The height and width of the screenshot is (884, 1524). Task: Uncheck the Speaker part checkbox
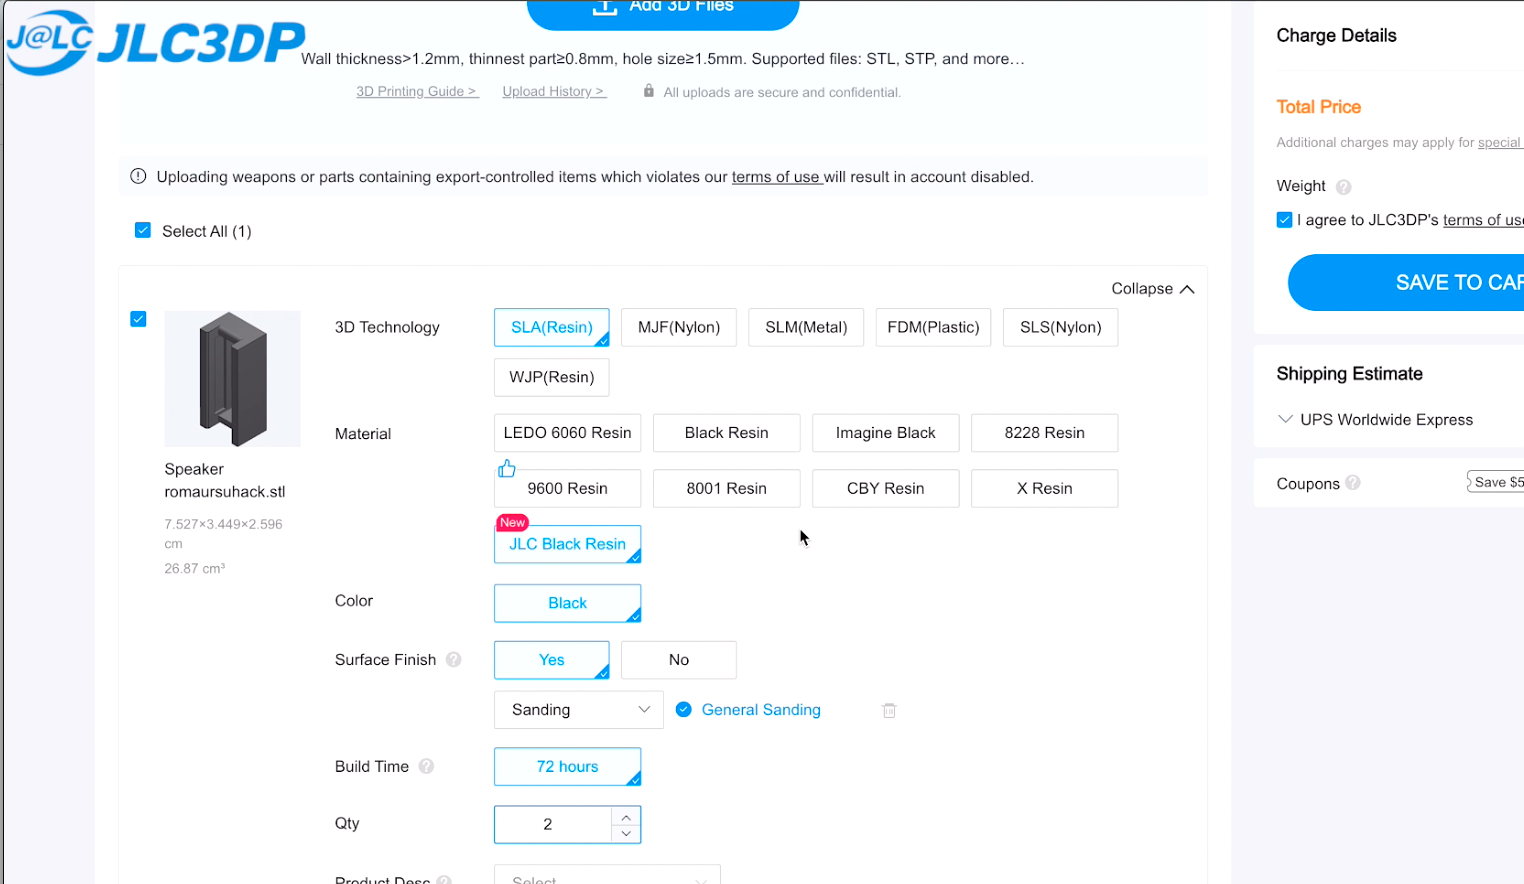[x=139, y=319]
